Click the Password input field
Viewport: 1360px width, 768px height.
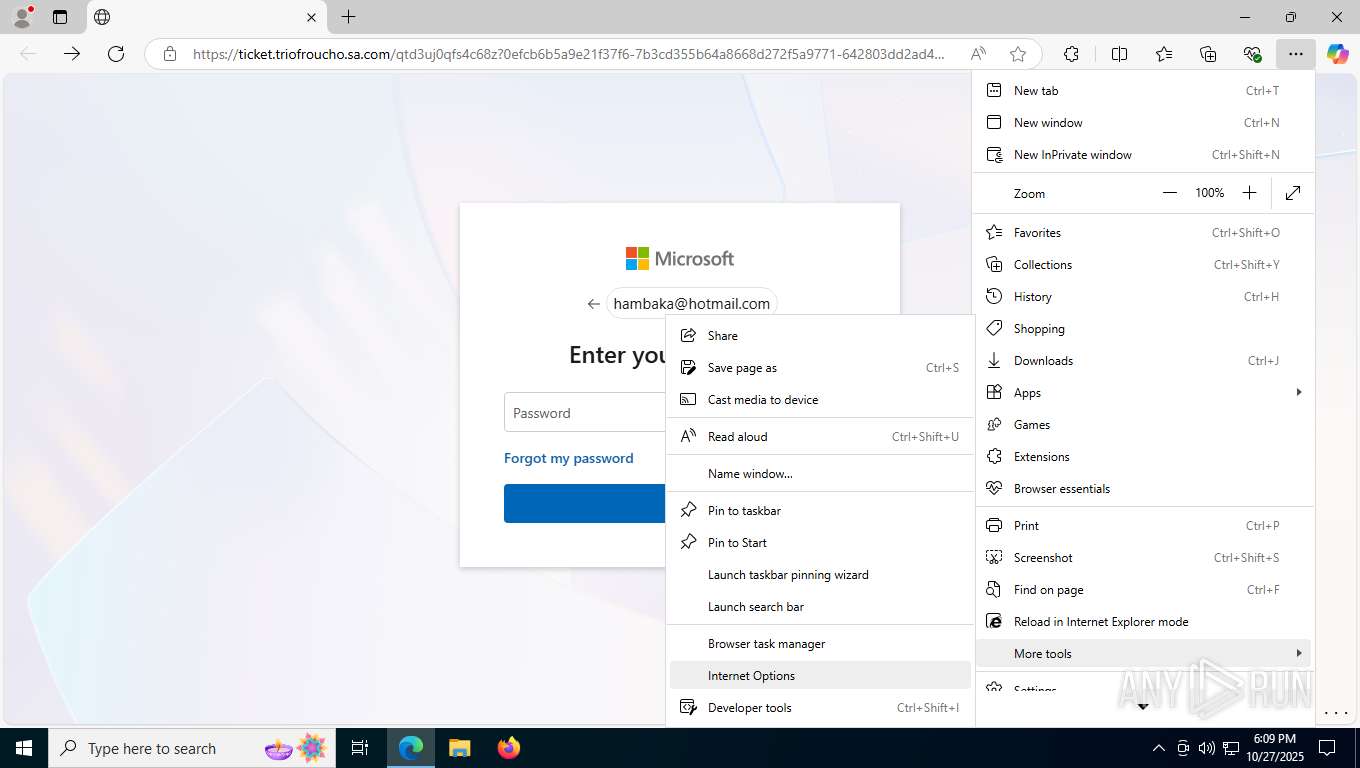click(x=585, y=412)
